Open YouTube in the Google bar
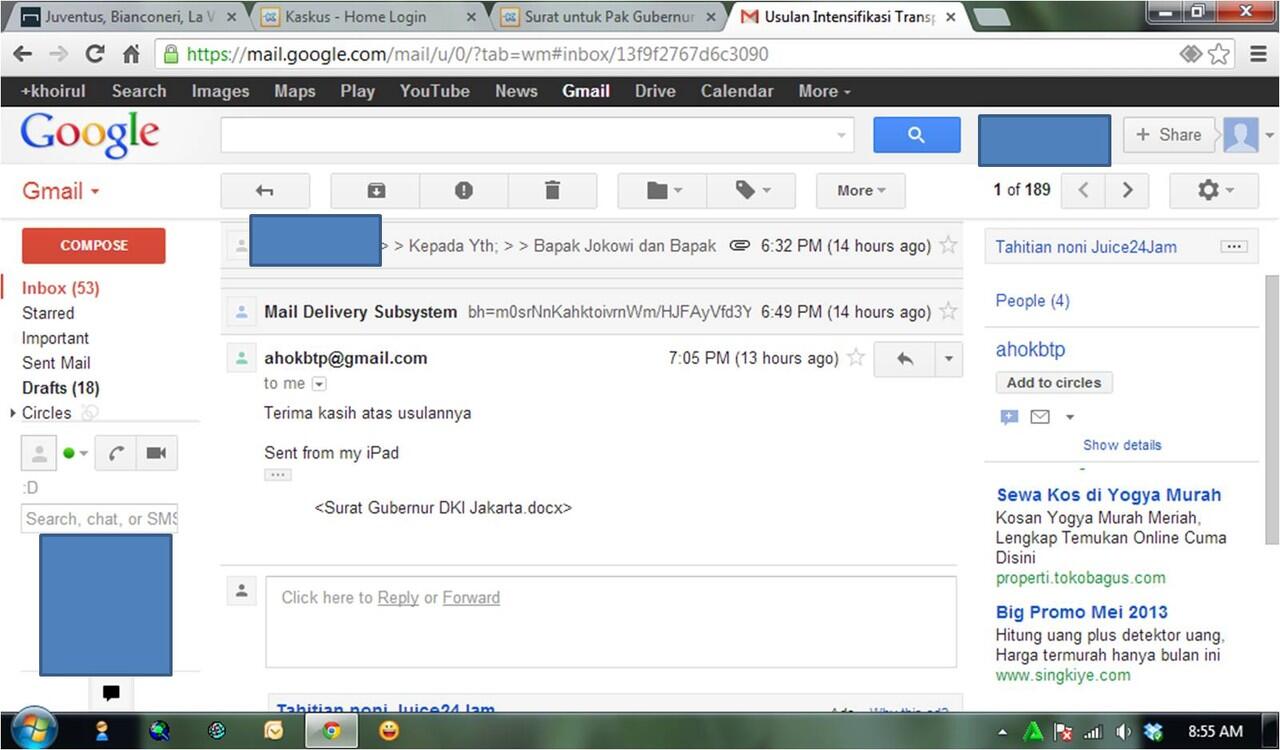Screen dimensions: 1280x750 (x=435, y=91)
